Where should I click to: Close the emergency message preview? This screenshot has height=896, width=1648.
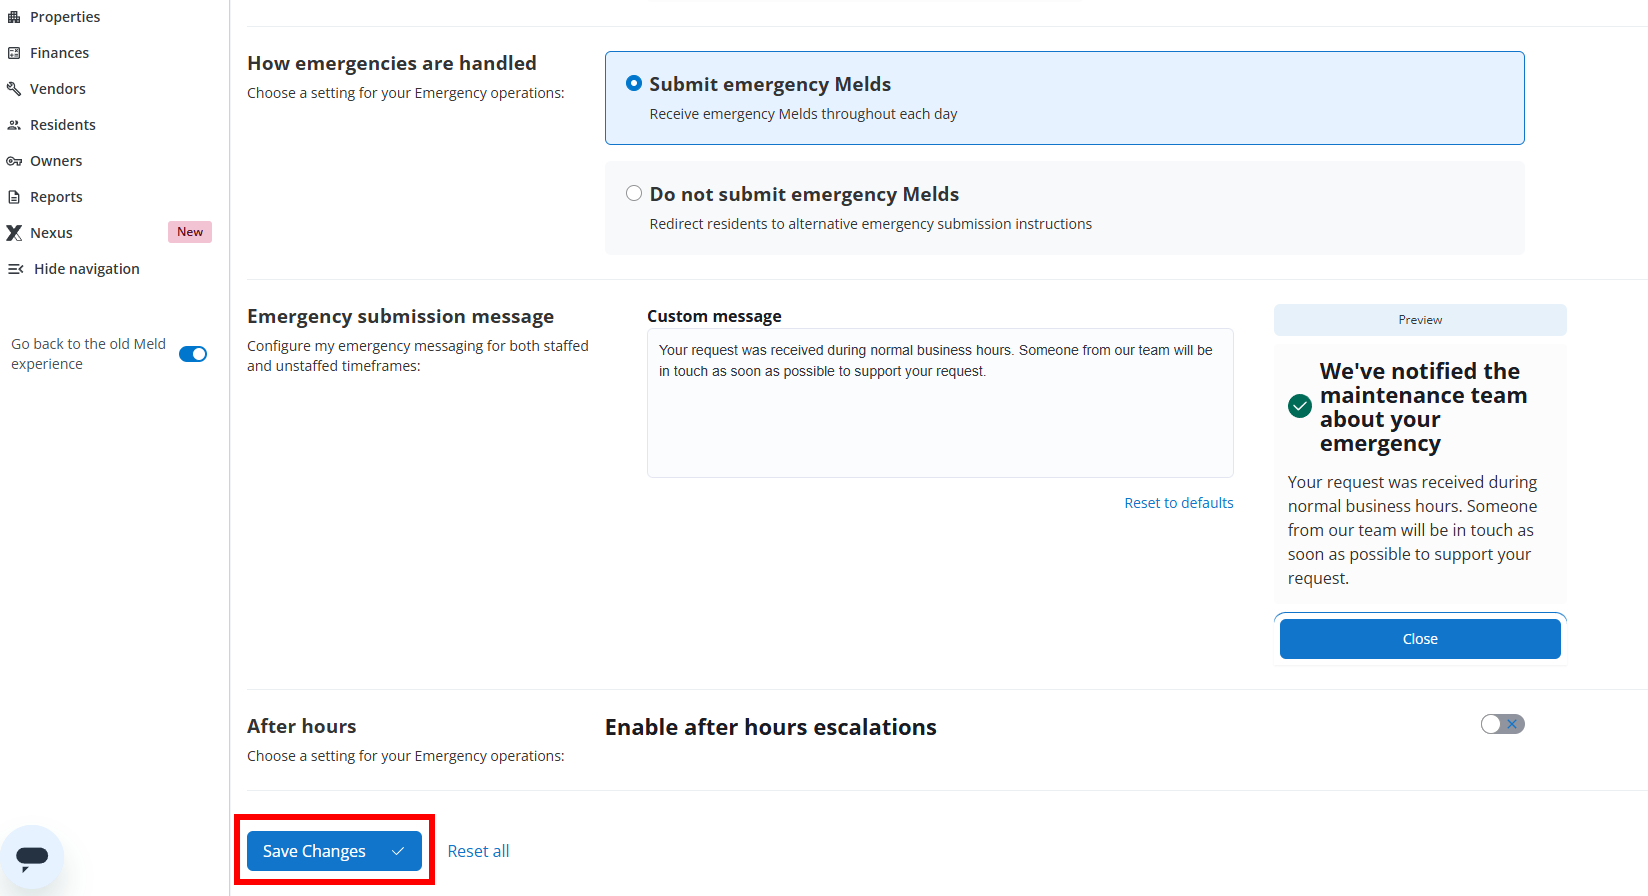[x=1419, y=639]
